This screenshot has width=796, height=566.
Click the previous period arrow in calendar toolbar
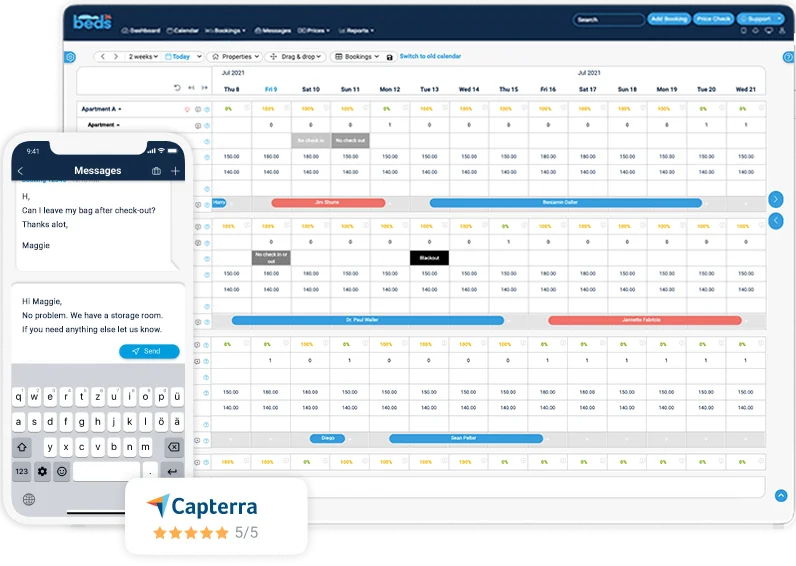click(x=103, y=56)
